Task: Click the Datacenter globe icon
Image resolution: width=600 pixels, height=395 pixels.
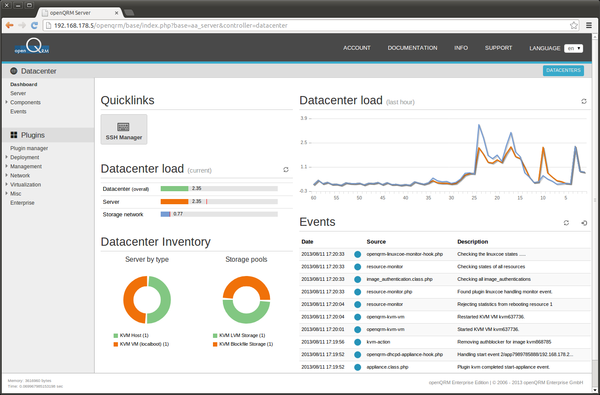Action: click(14, 71)
